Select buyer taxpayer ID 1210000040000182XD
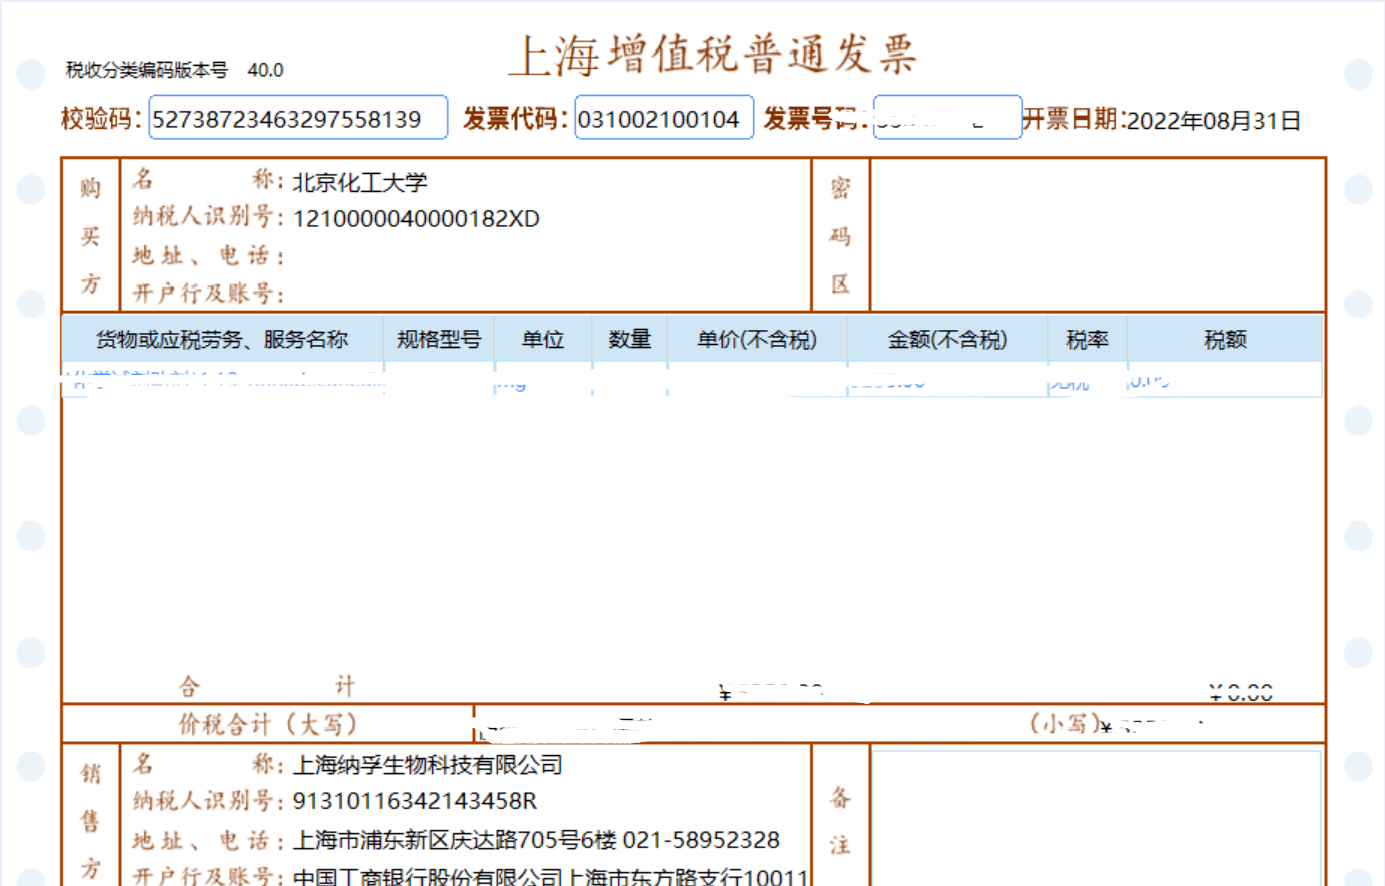1385x886 pixels. [x=416, y=219]
